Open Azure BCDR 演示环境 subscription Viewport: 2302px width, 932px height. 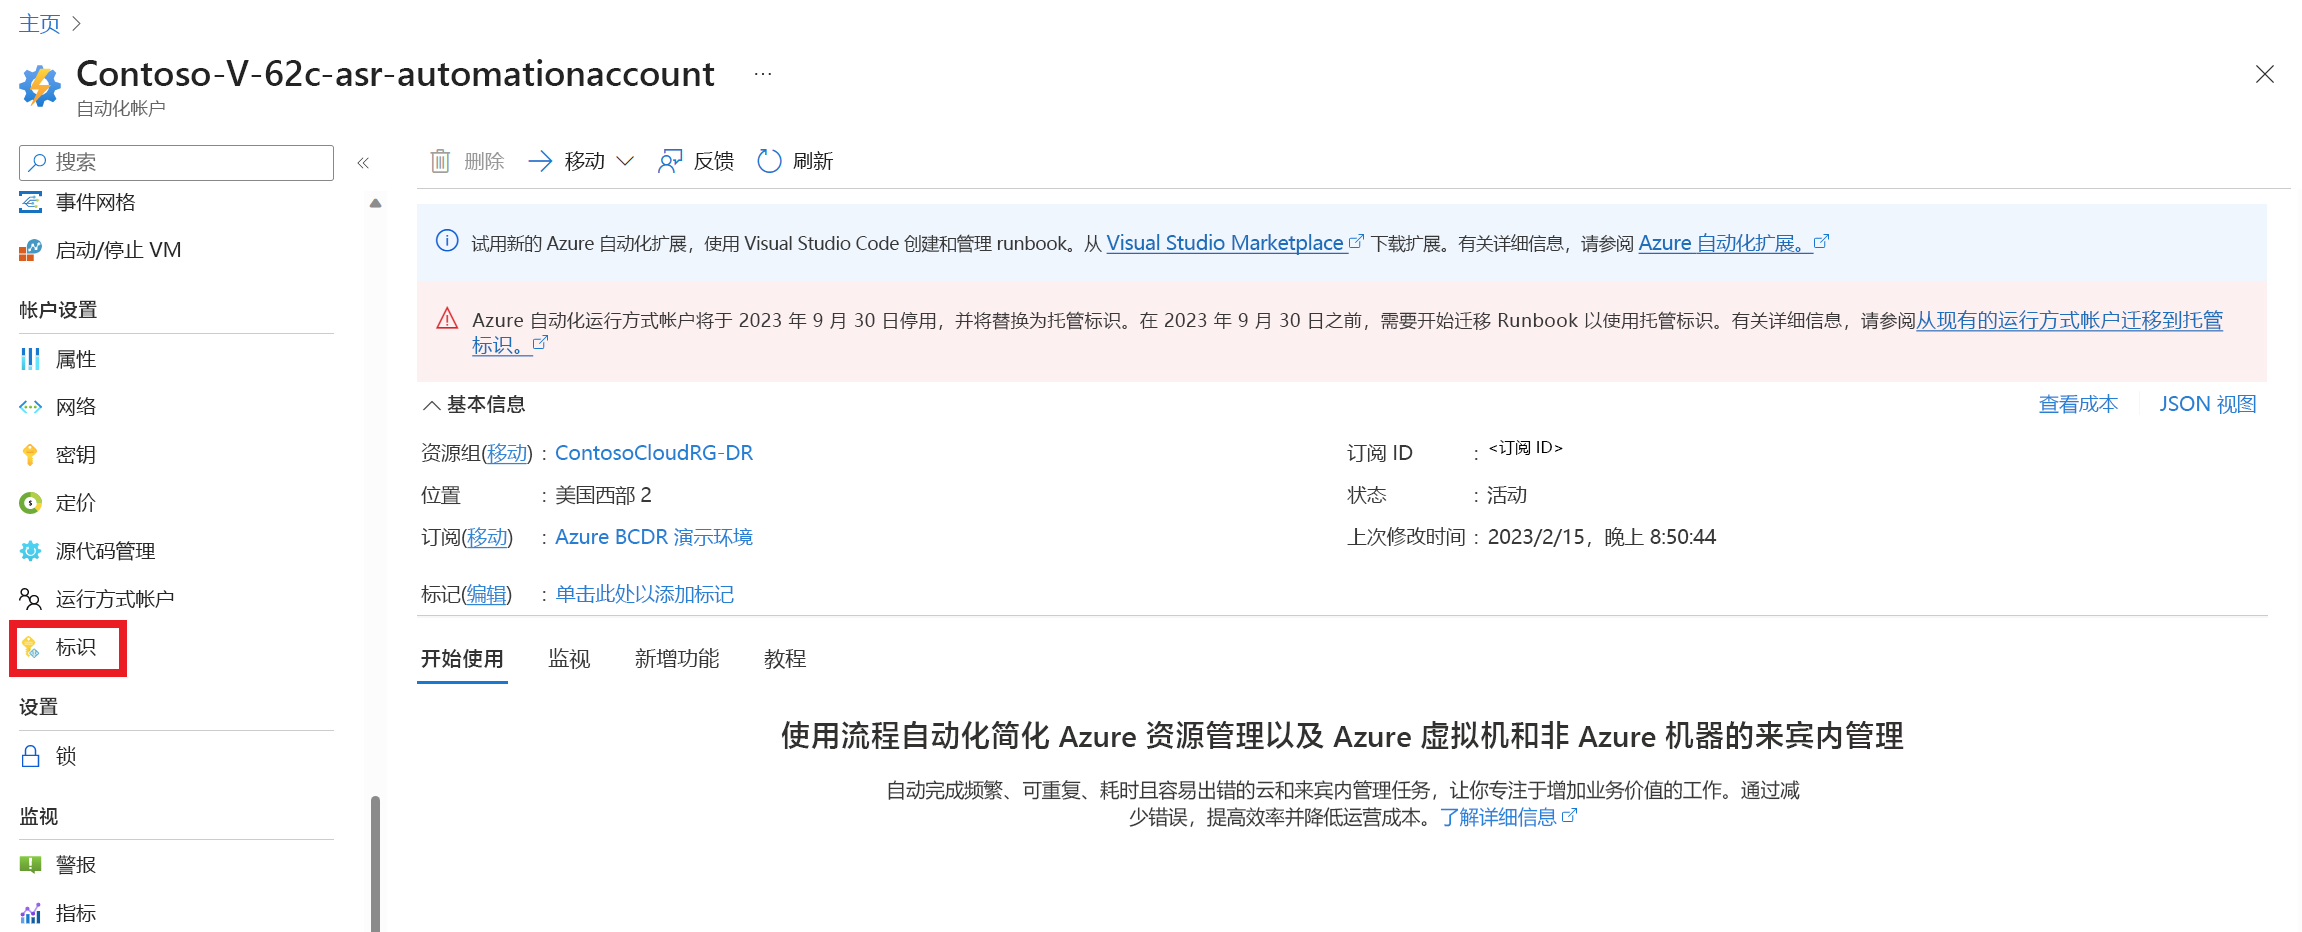[654, 537]
